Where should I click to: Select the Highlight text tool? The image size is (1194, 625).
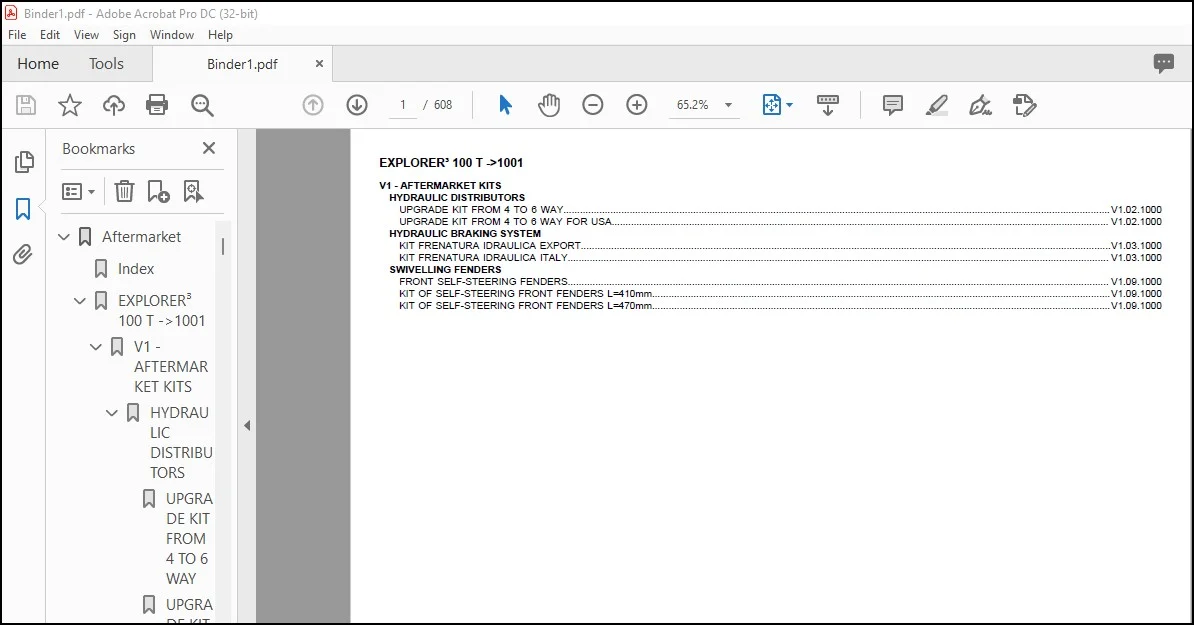[937, 105]
